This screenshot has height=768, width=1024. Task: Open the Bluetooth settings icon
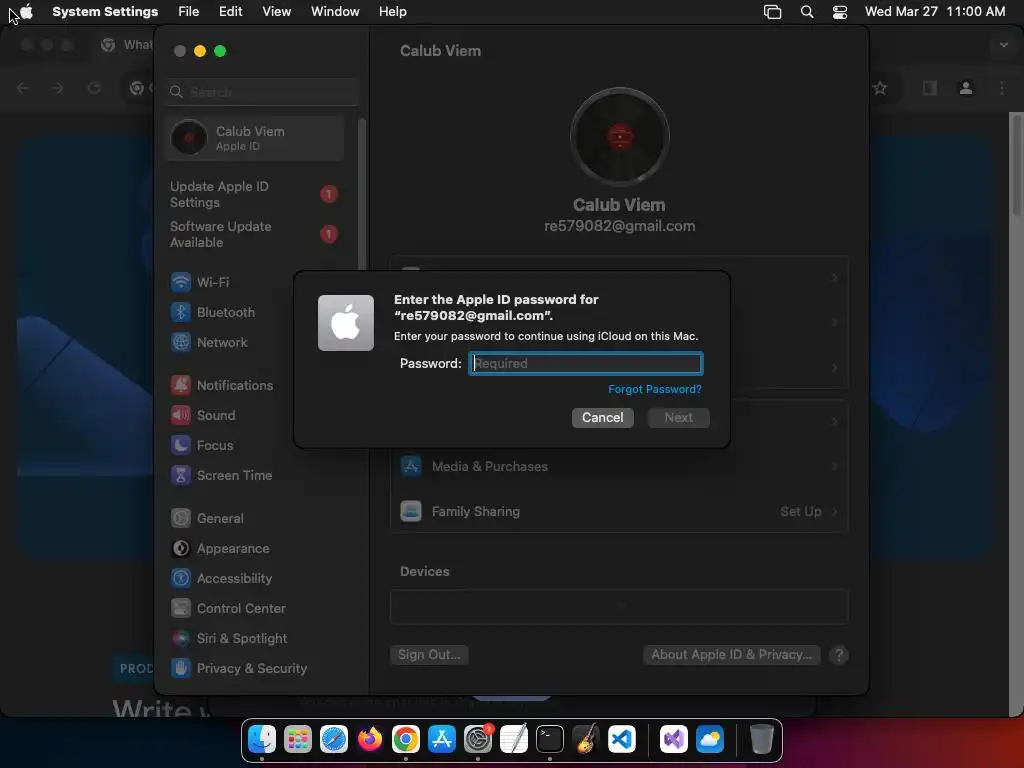pyautogui.click(x=181, y=312)
